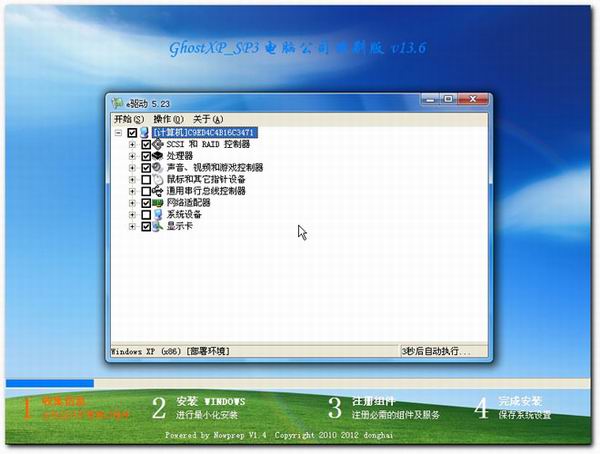Select the 声音、视频和游戏控制器 row text
This screenshot has height=454, width=600.
pos(215,167)
